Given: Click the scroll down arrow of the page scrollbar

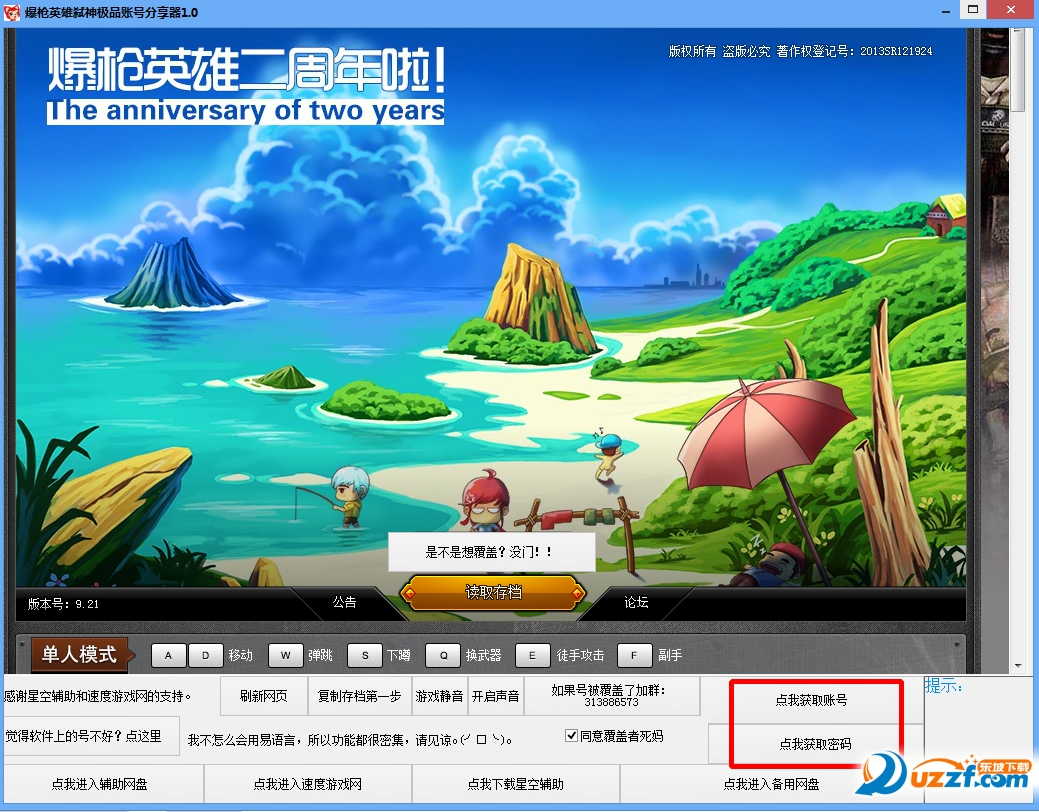Looking at the screenshot, I should tap(1018, 666).
